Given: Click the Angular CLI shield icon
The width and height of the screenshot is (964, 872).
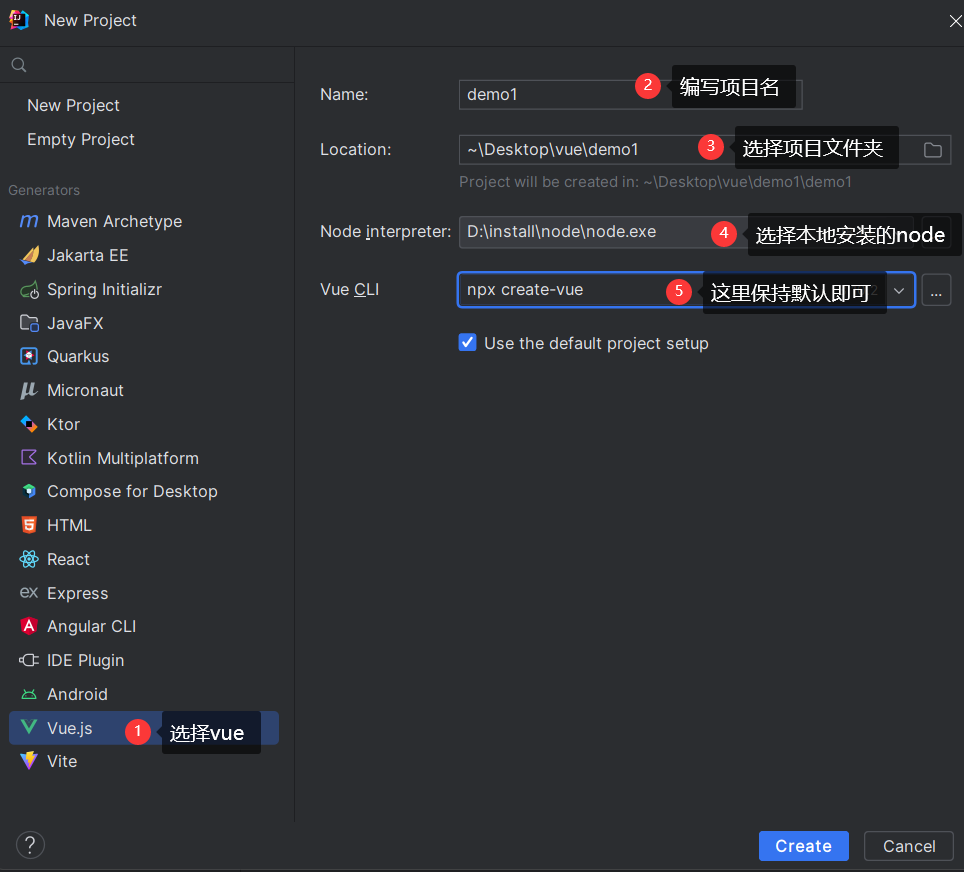Looking at the screenshot, I should tap(29, 626).
